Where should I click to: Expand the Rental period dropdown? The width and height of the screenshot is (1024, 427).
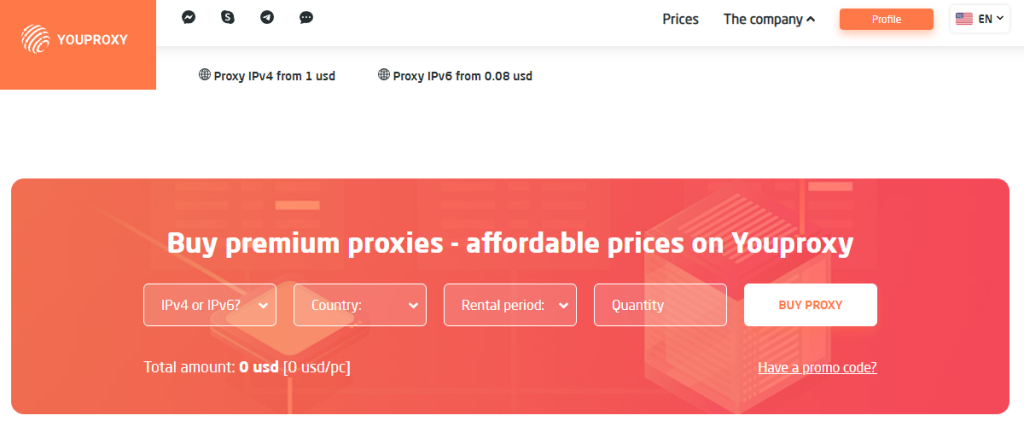(x=510, y=305)
